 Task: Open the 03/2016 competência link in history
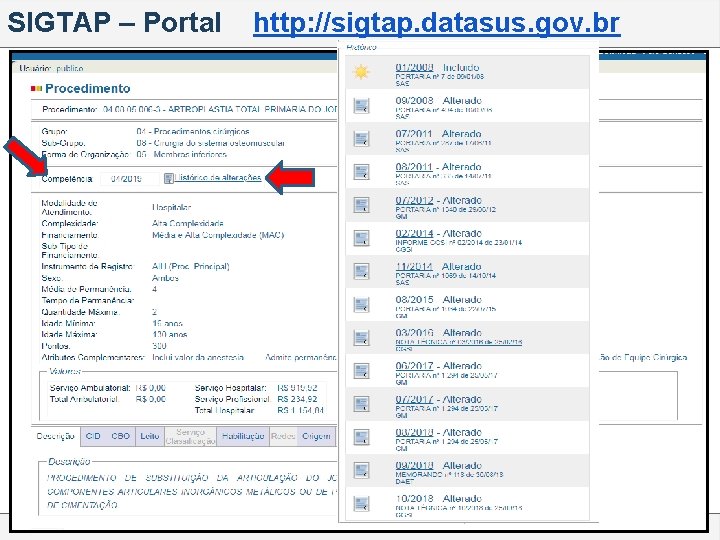coord(414,332)
